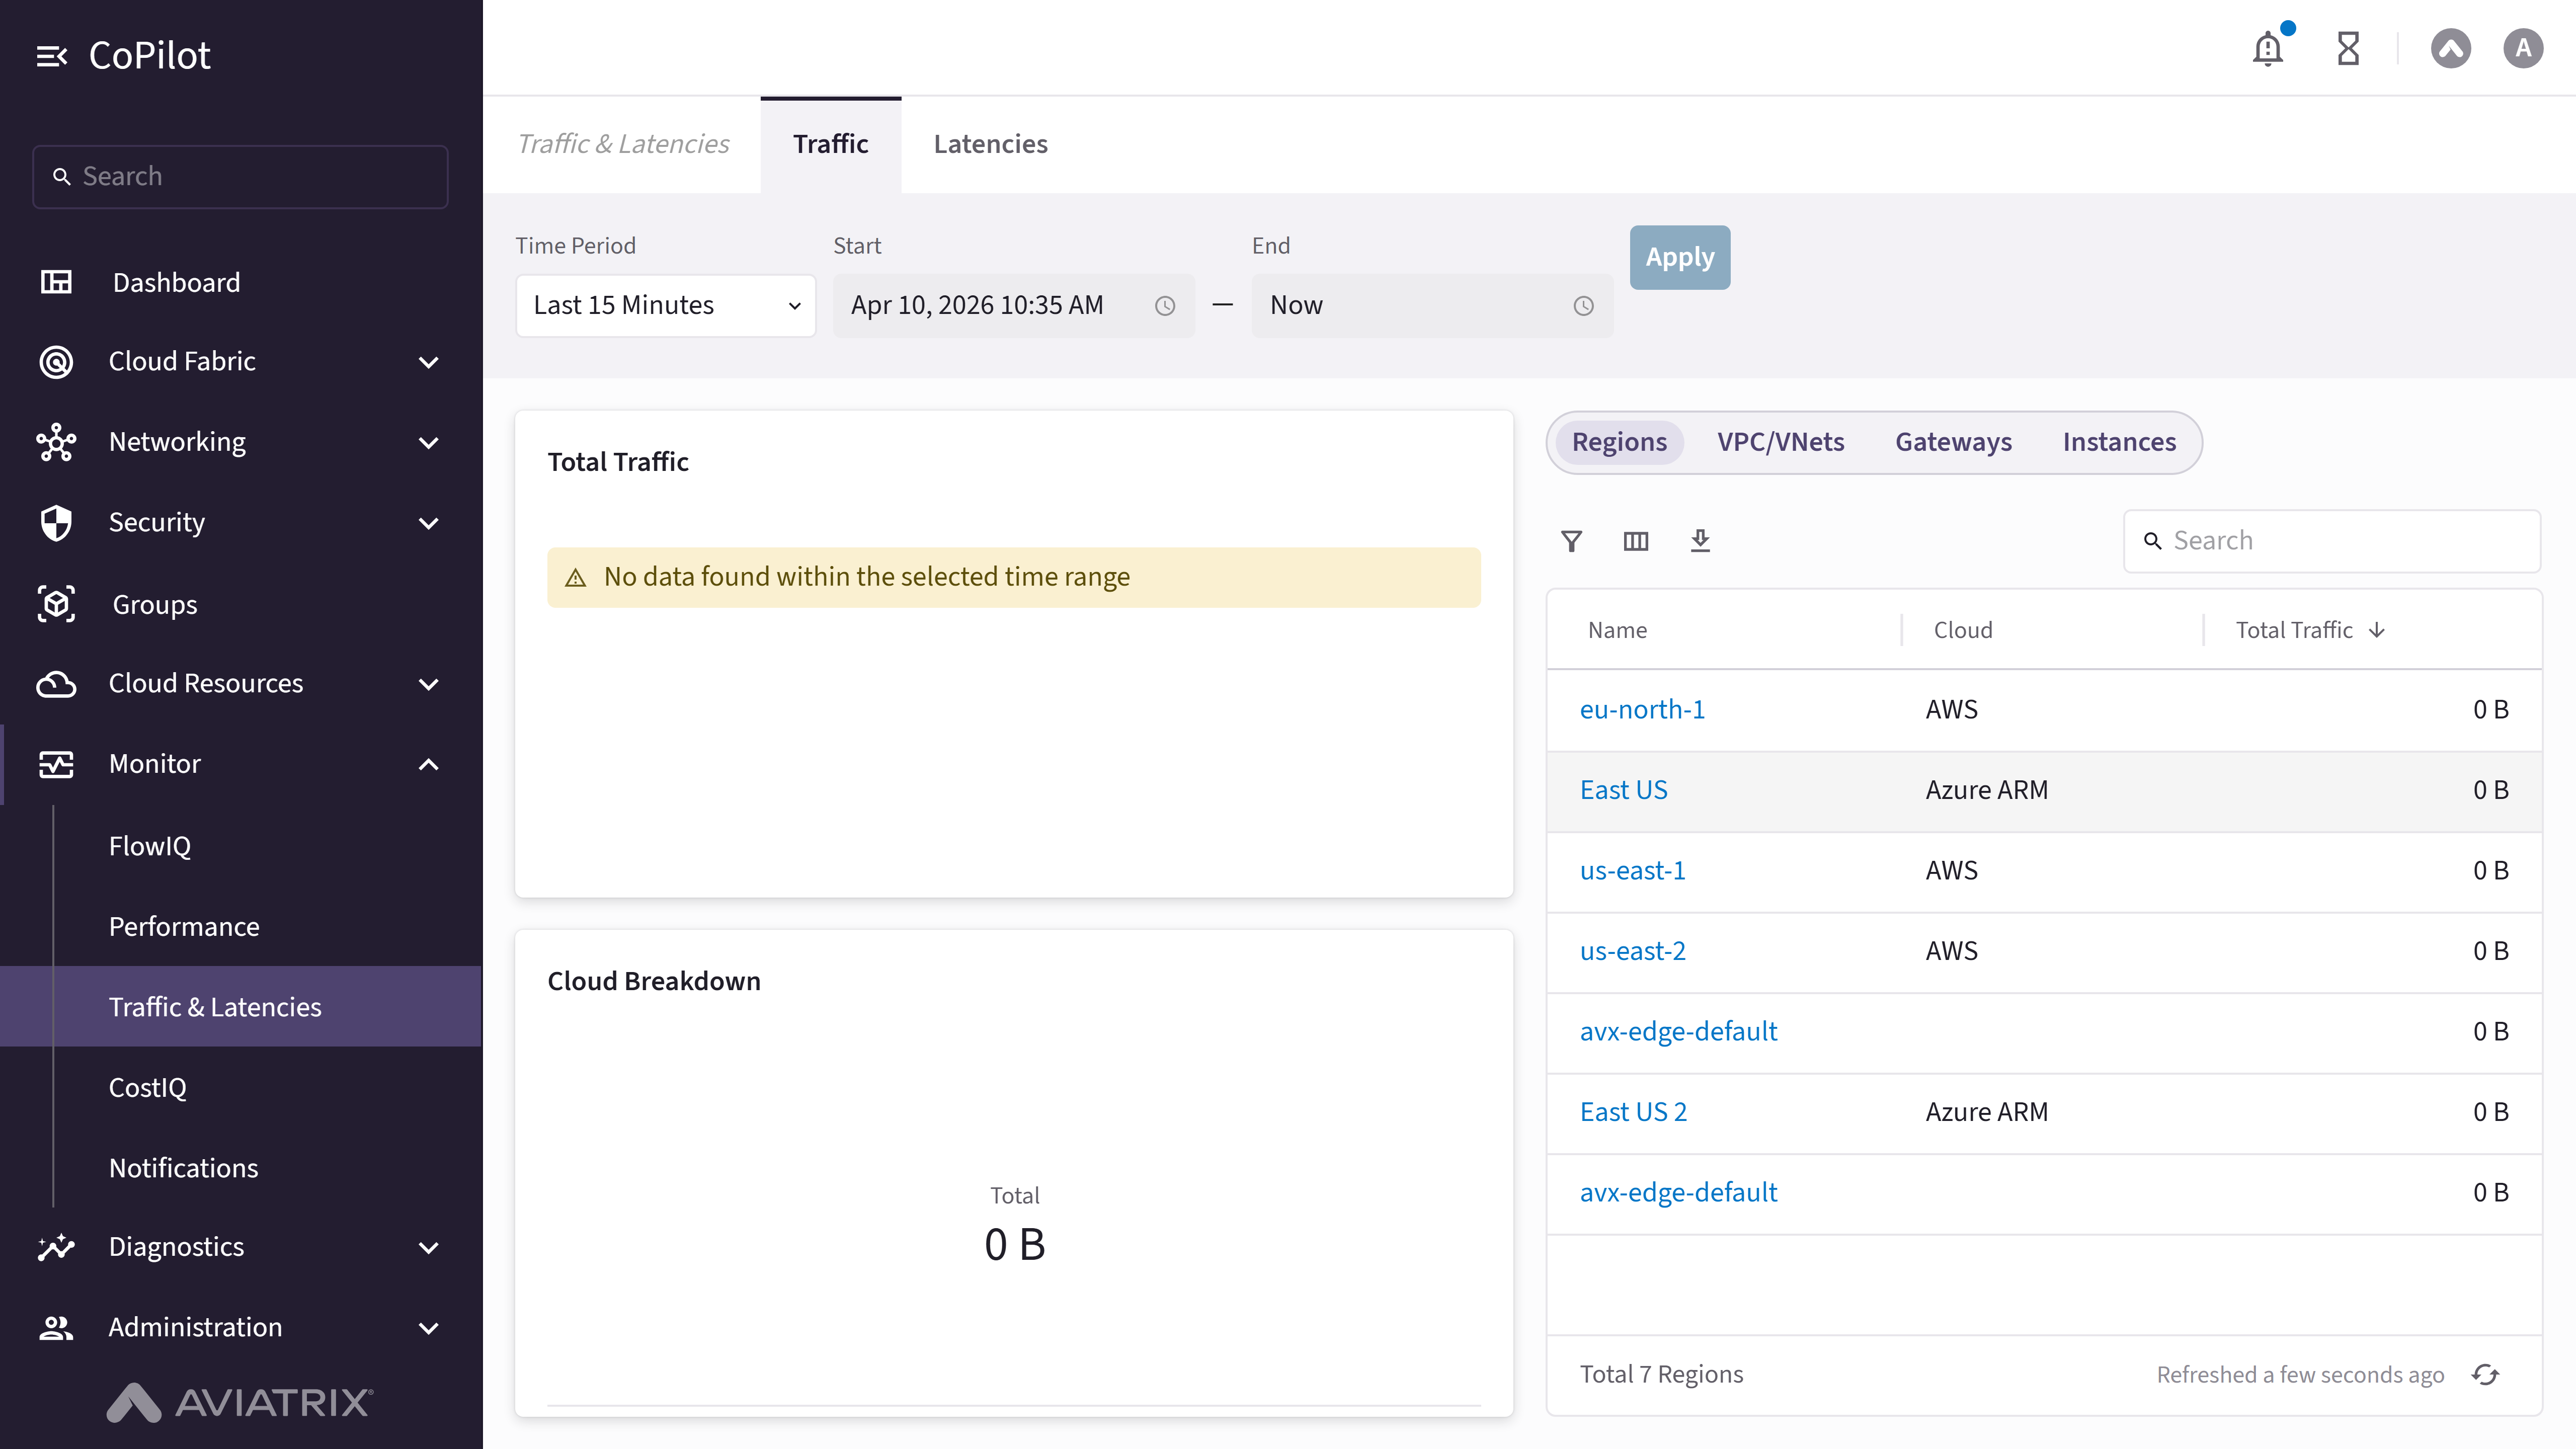Select the Instances view tab
Viewport: 2576px width, 1449px height.
click(x=2119, y=442)
